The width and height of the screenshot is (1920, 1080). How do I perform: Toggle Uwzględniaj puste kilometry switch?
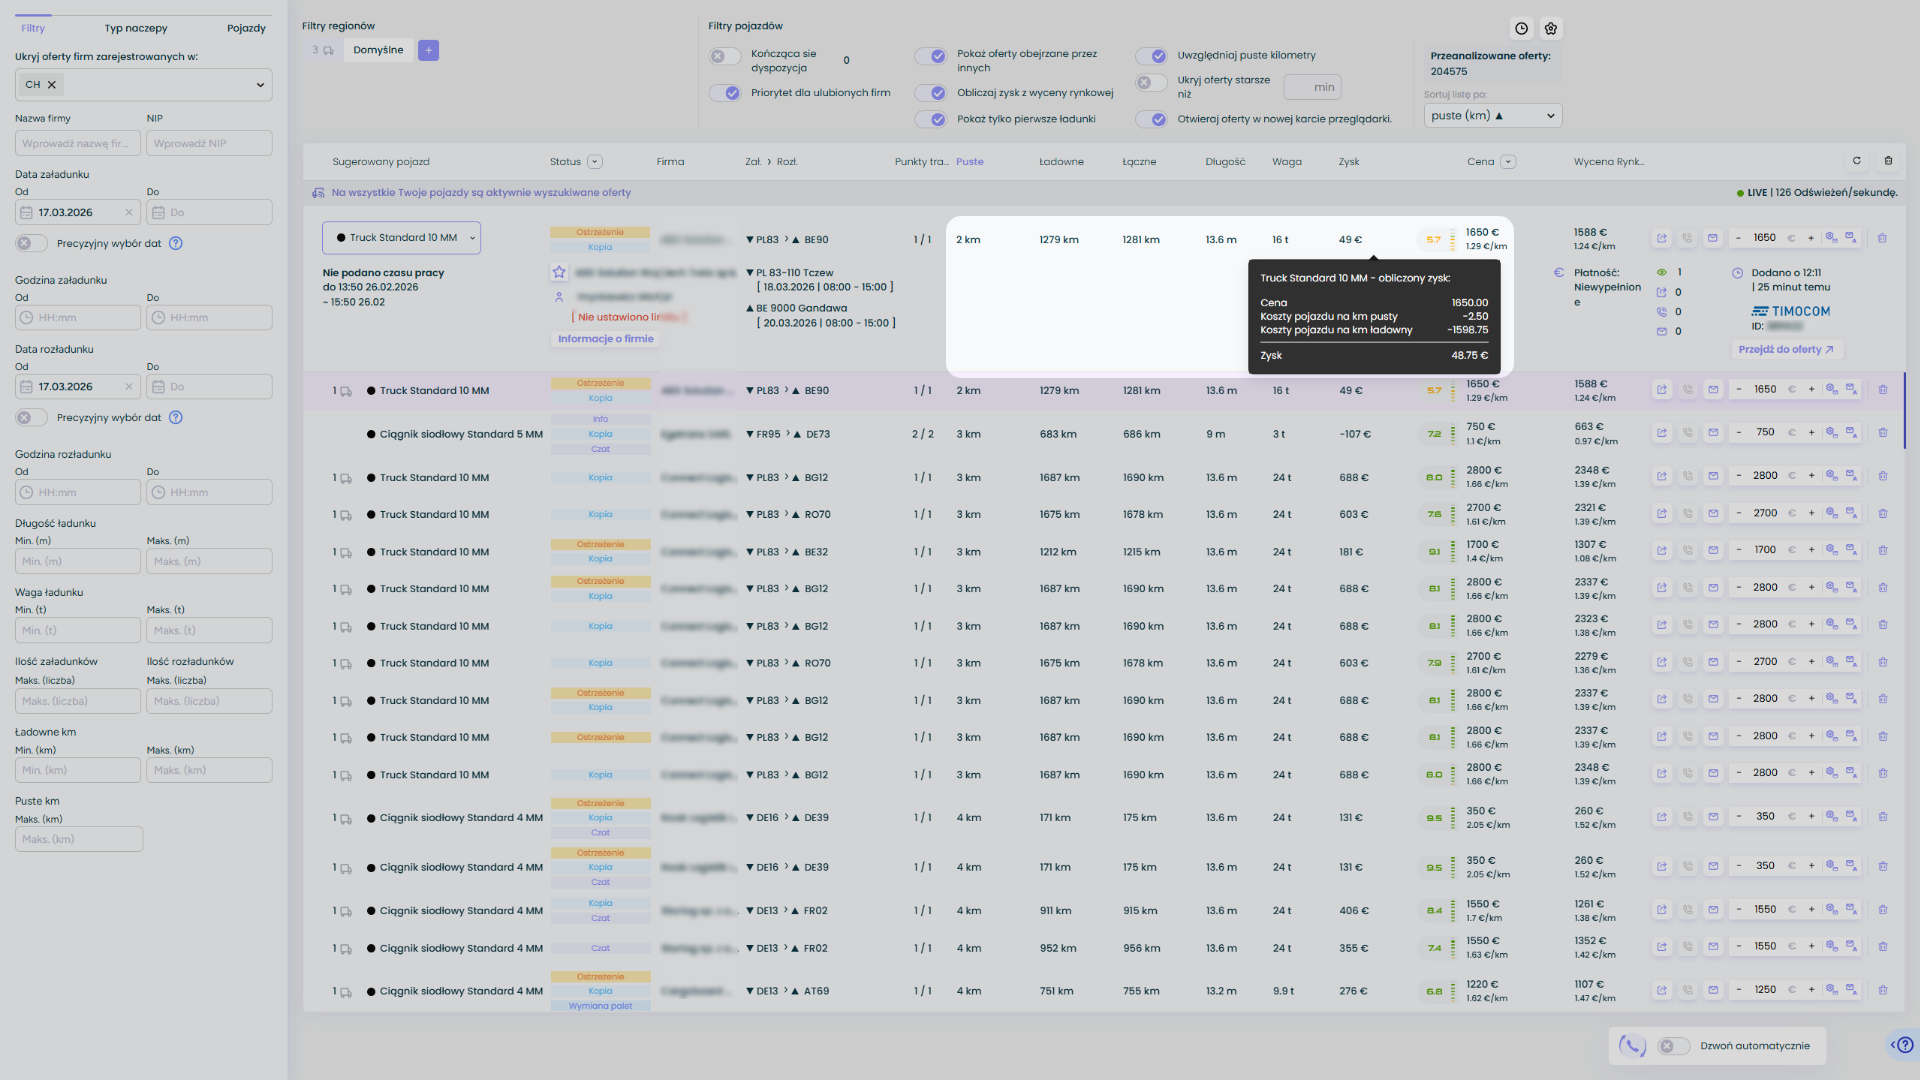tap(1151, 56)
